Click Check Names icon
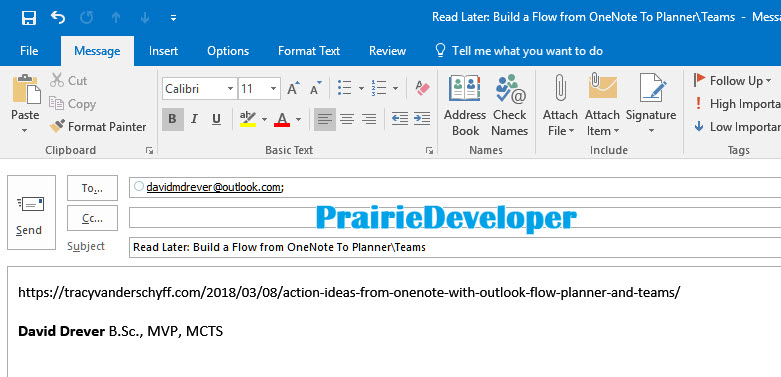The height and width of the screenshot is (377, 781). click(510, 106)
